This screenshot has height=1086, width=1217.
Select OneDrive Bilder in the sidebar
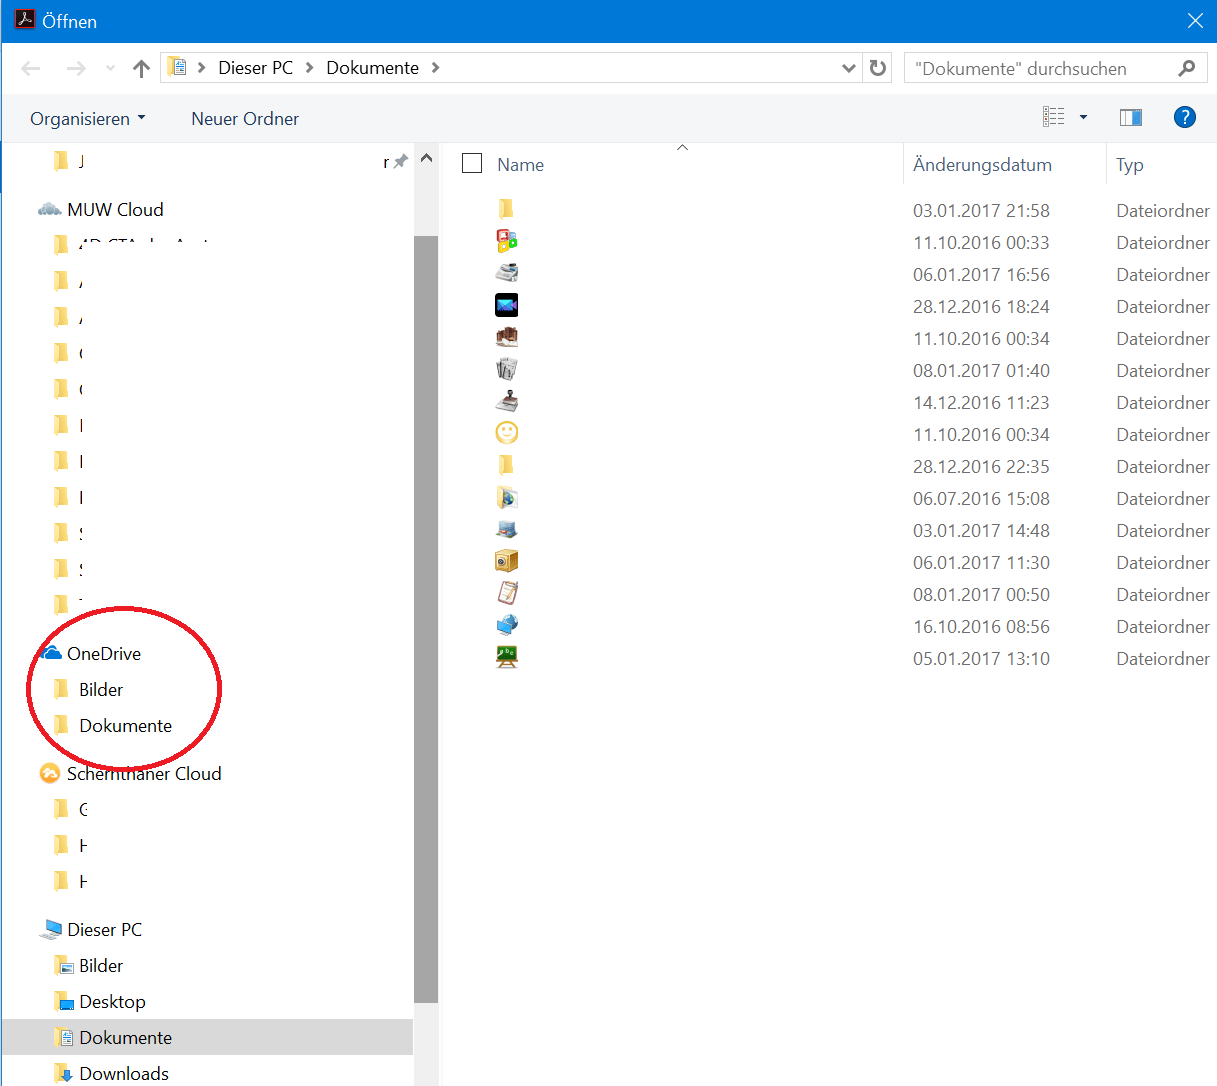pyautogui.click(x=101, y=689)
